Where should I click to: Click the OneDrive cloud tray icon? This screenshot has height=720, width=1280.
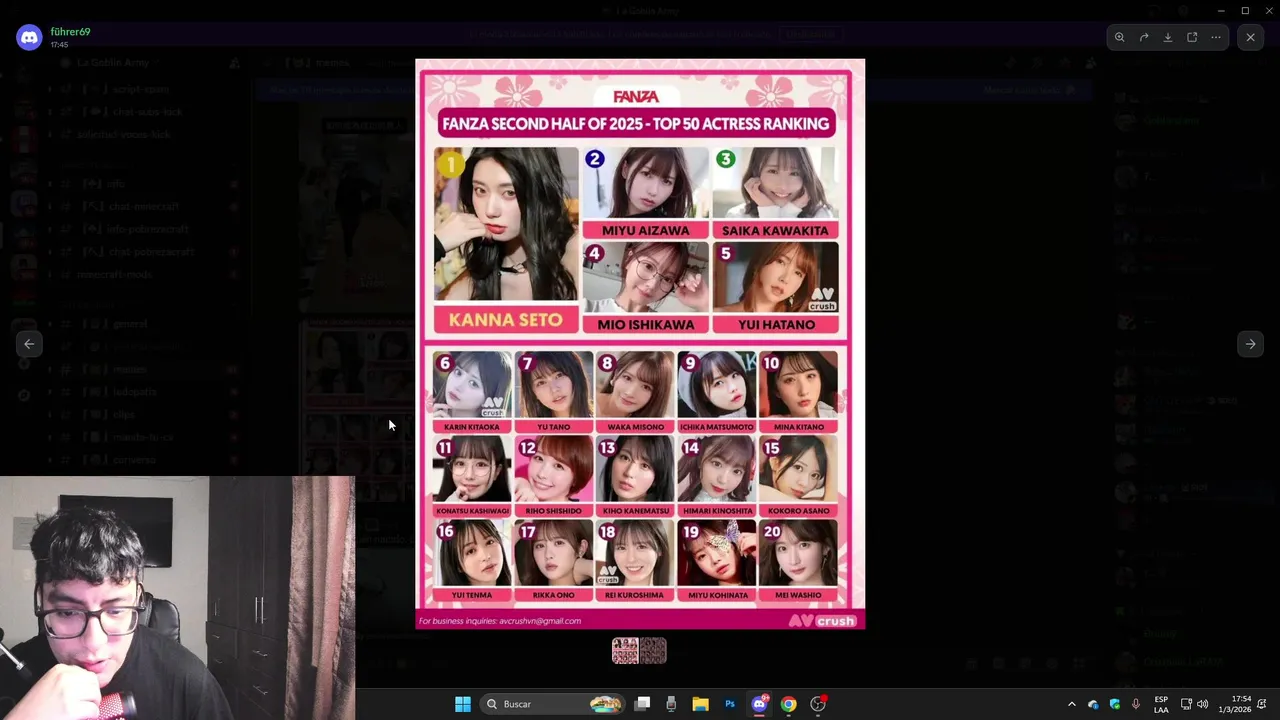point(1093,704)
